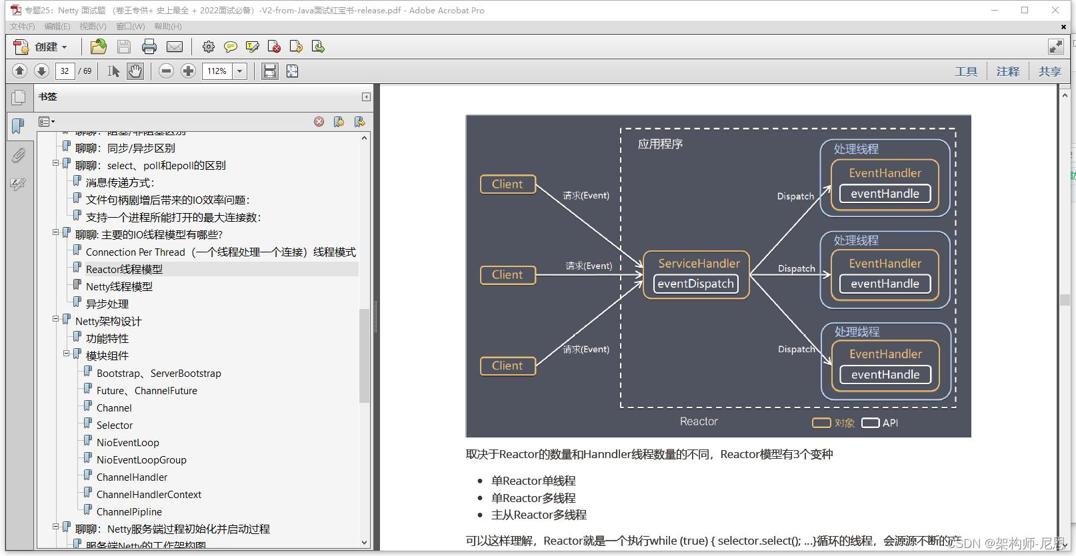Select the Future、ChannelFuture bookmark

(x=146, y=391)
